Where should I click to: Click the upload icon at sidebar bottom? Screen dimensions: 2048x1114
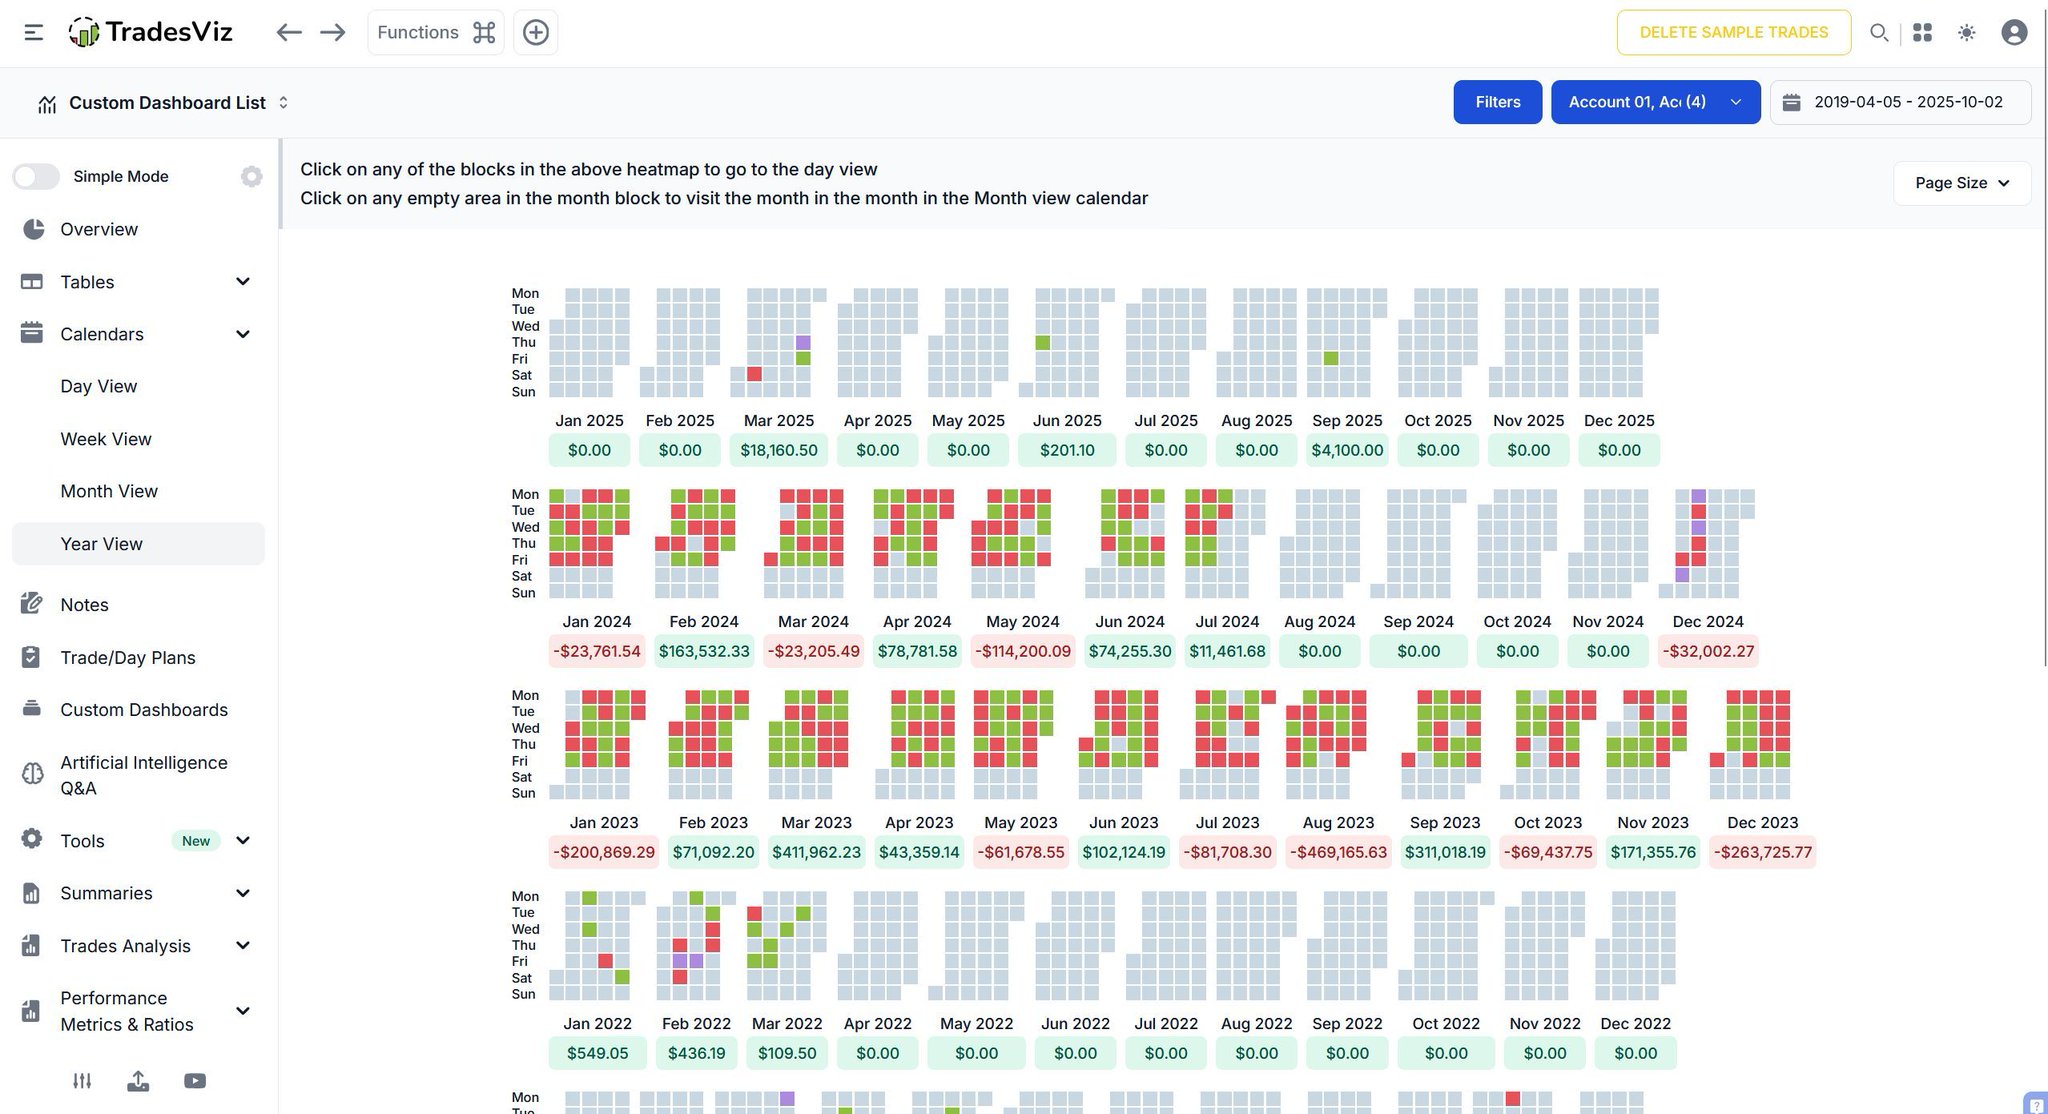138,1081
